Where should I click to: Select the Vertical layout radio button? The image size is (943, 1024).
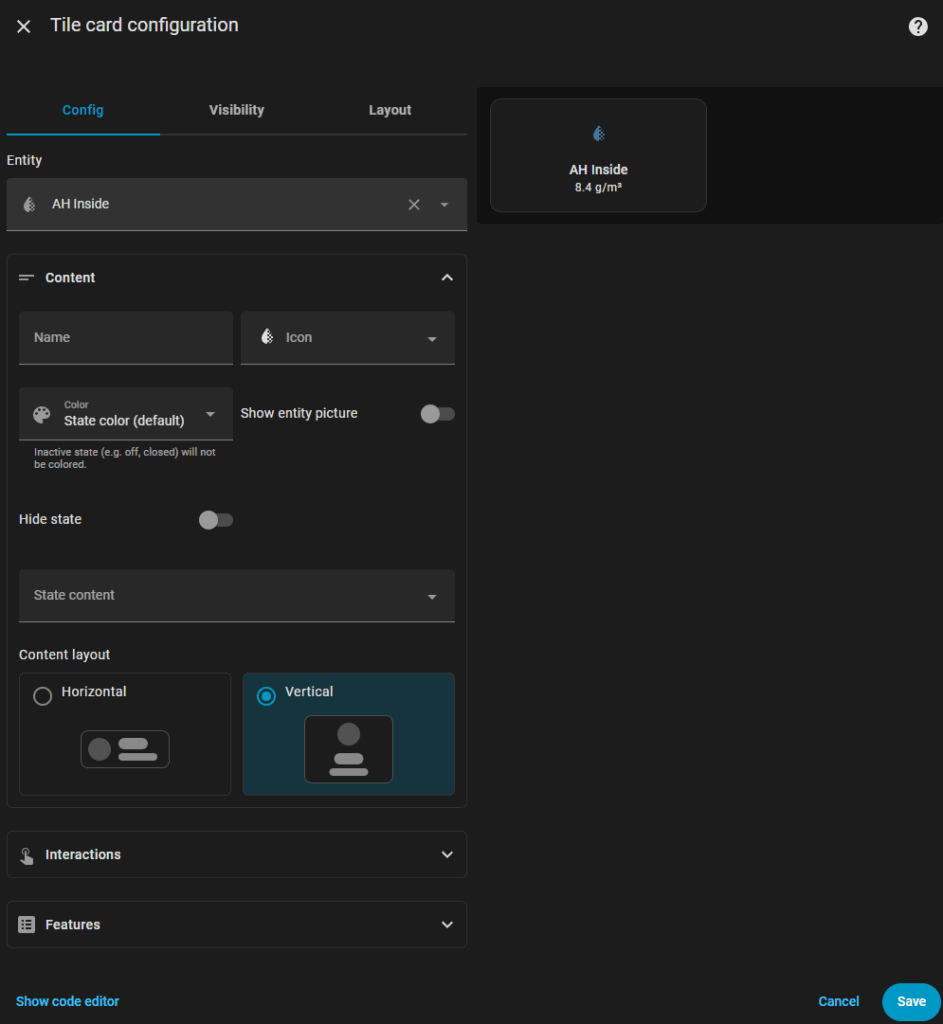266,696
